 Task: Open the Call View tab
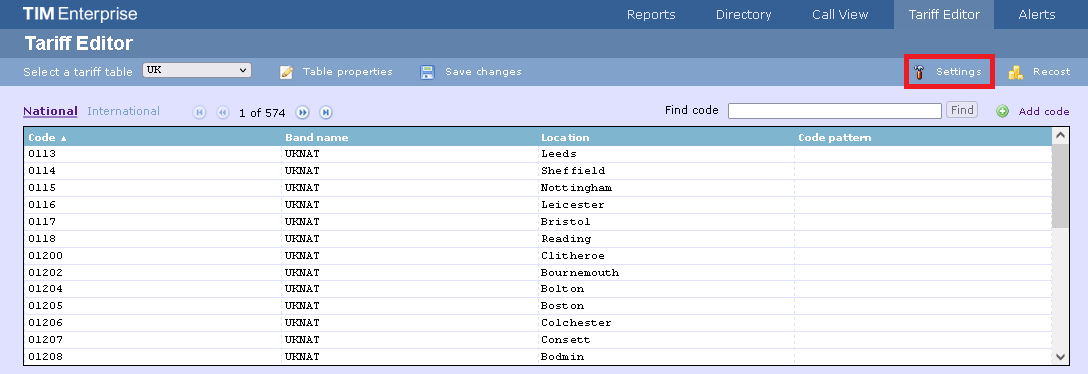(840, 15)
